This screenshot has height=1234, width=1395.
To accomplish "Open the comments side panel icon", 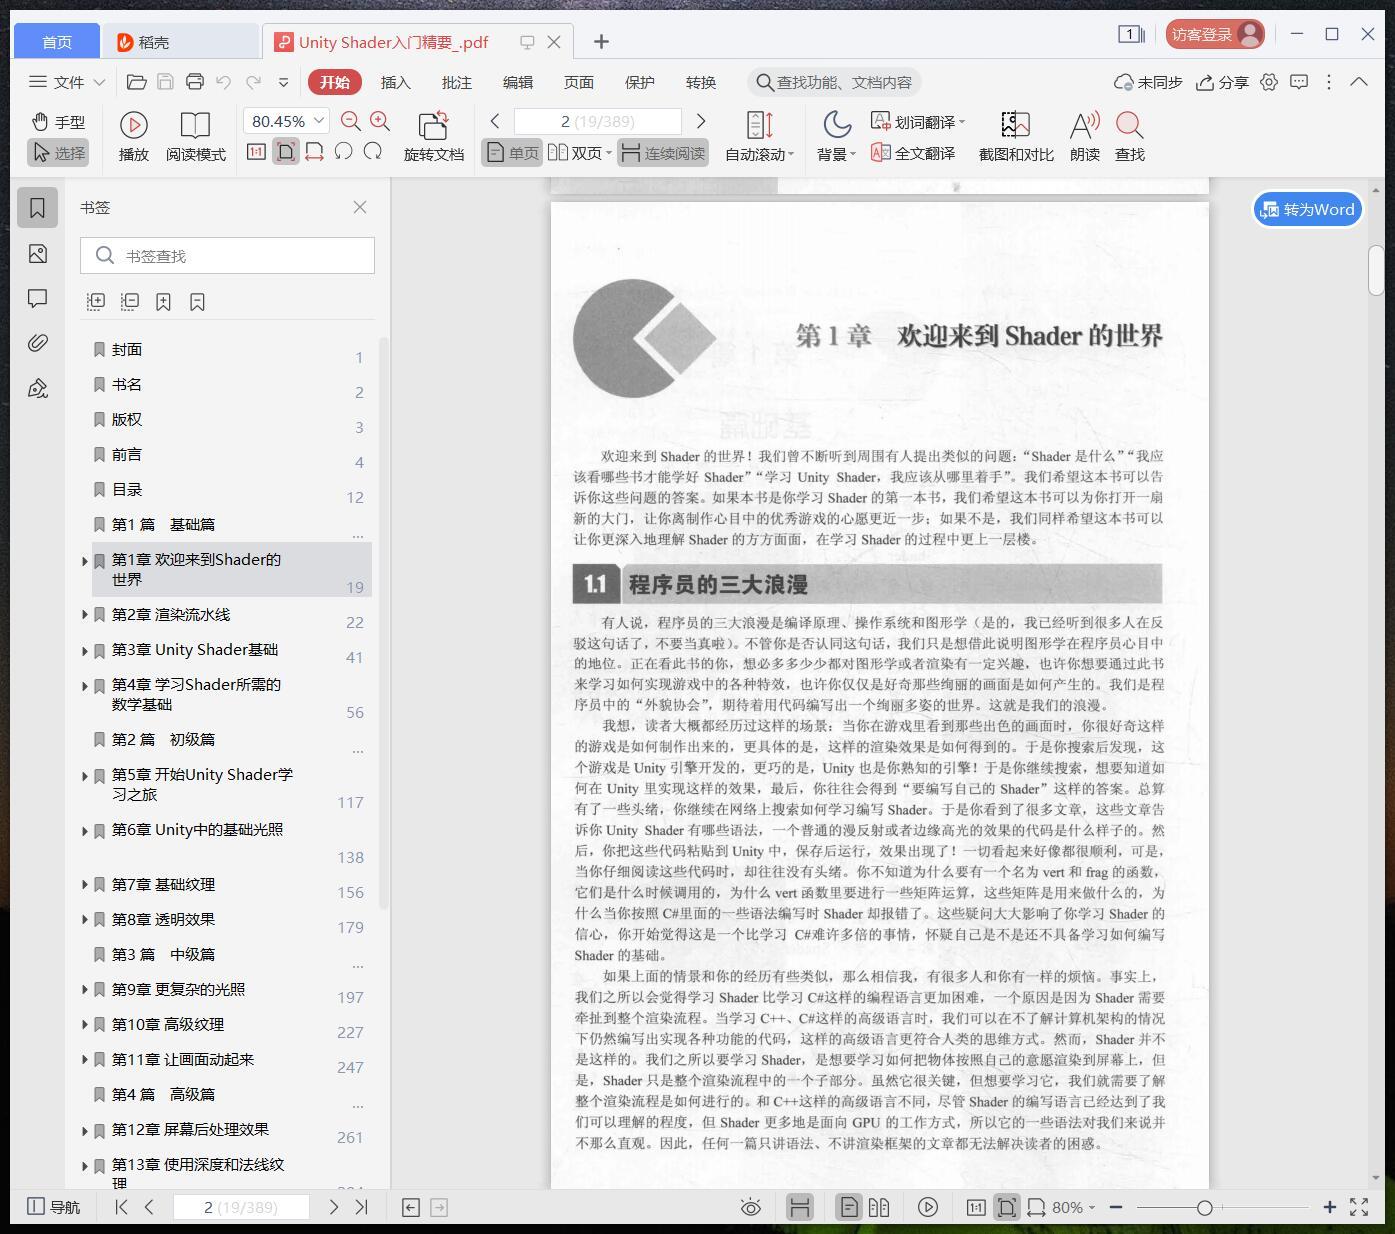I will tap(38, 298).
